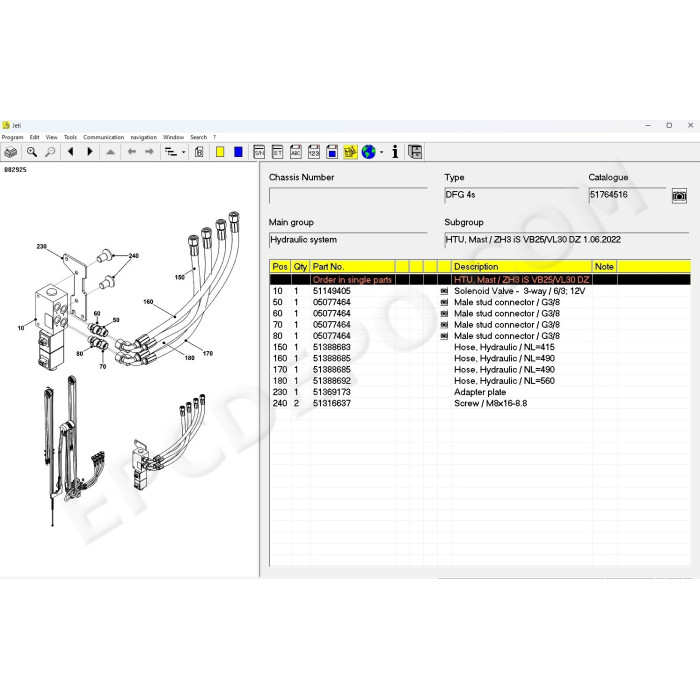Click the grey back arrow icon

tap(131, 152)
